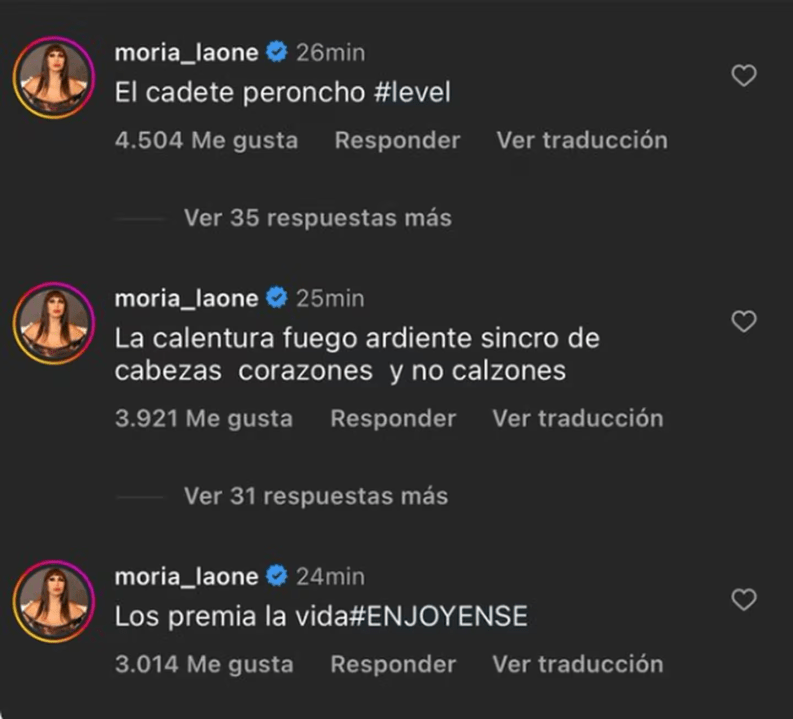Click verified badge on the 25min comment

click(x=277, y=298)
